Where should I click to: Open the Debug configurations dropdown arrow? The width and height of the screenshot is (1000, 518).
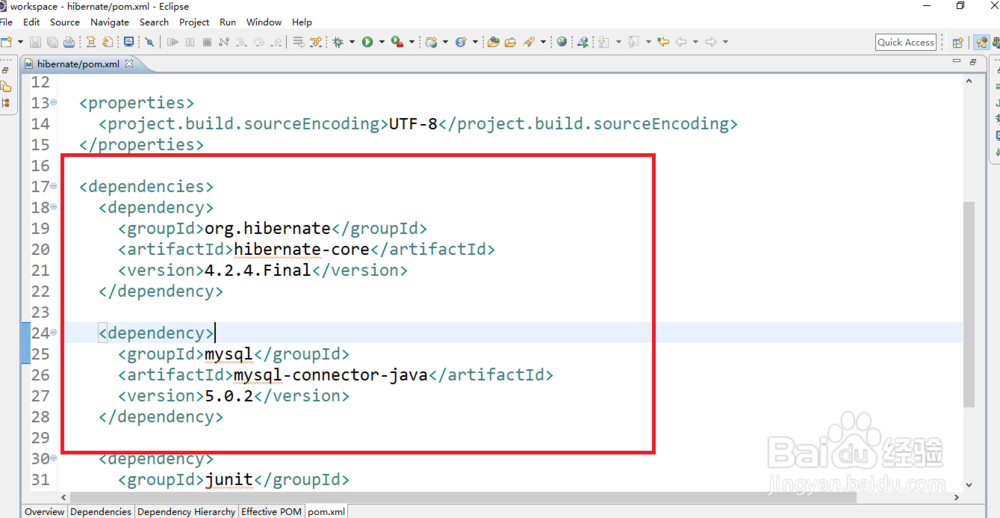[351, 42]
